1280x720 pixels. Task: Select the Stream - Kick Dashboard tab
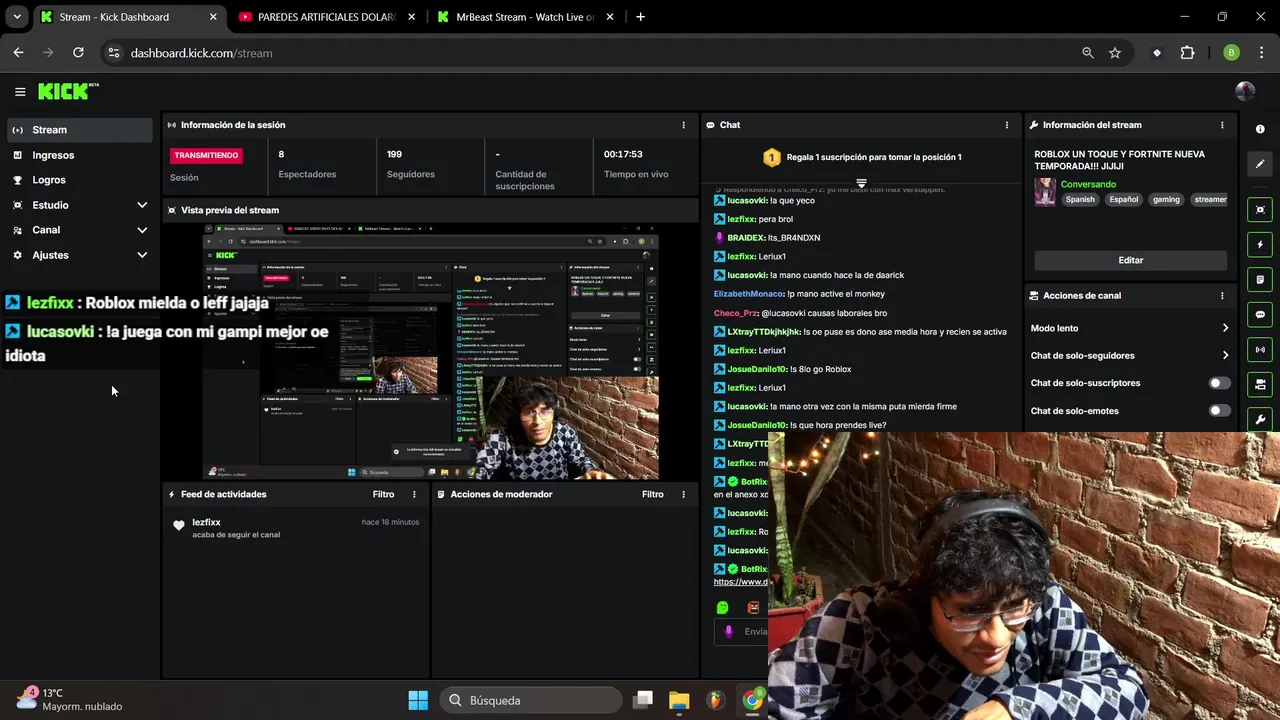pyautogui.click(x=128, y=17)
